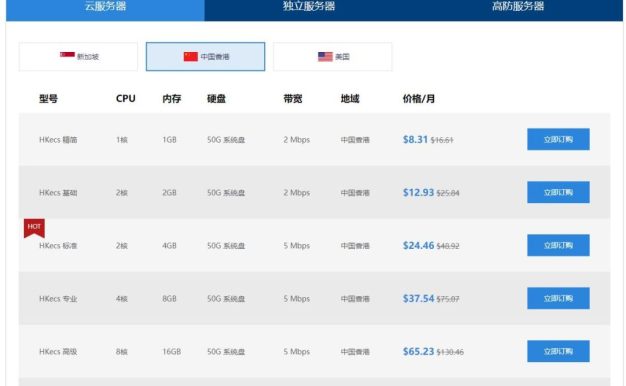Image resolution: width=626 pixels, height=386 pixels.
Task: Click the CPU column header
Action: pos(126,99)
